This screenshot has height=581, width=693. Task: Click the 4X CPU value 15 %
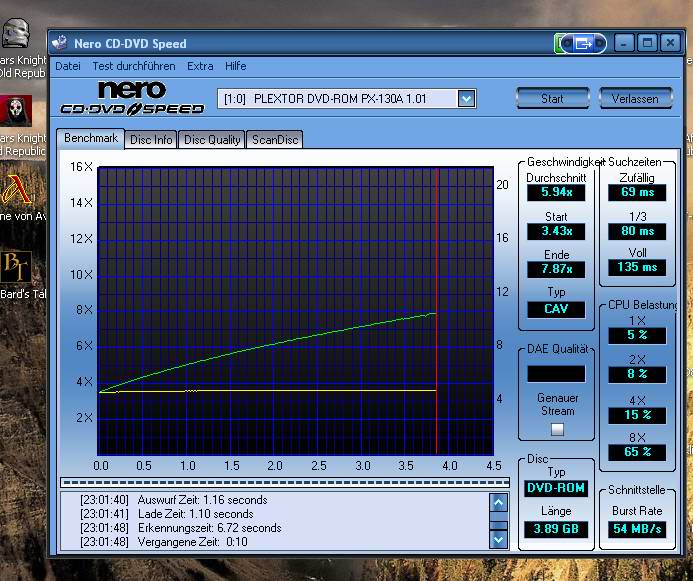637,415
